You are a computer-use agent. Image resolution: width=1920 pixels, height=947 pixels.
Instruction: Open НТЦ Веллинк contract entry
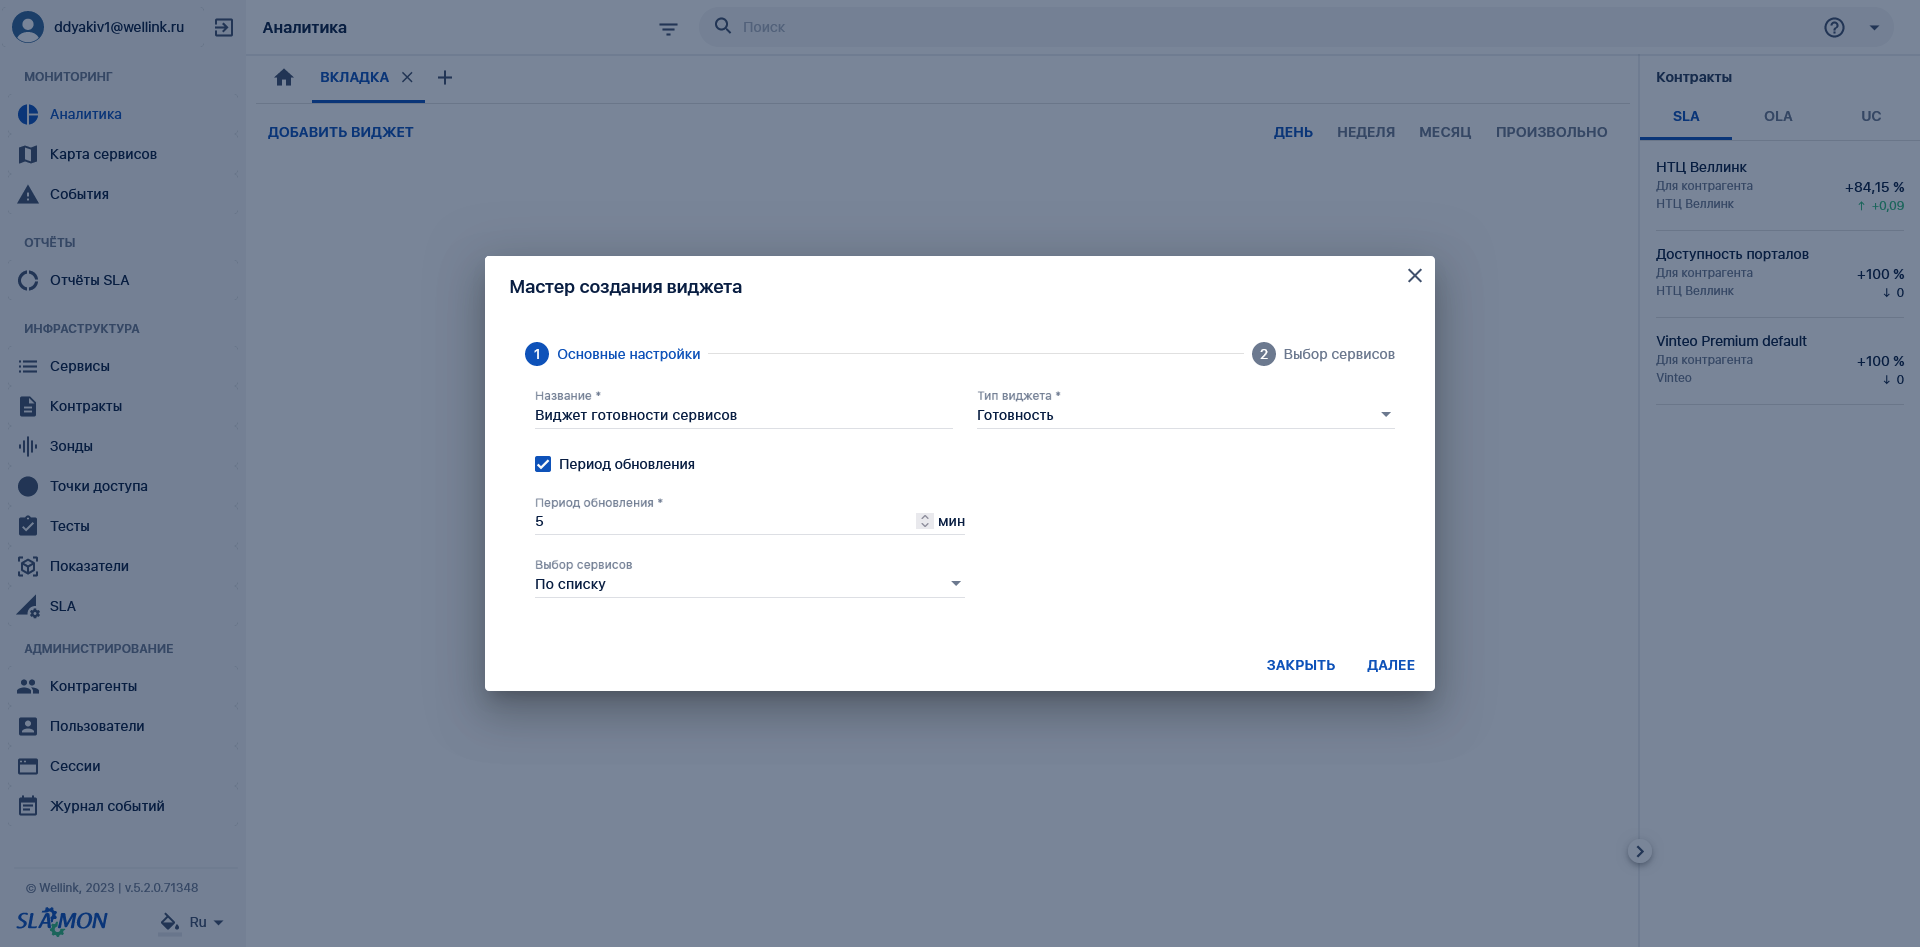pos(1780,187)
